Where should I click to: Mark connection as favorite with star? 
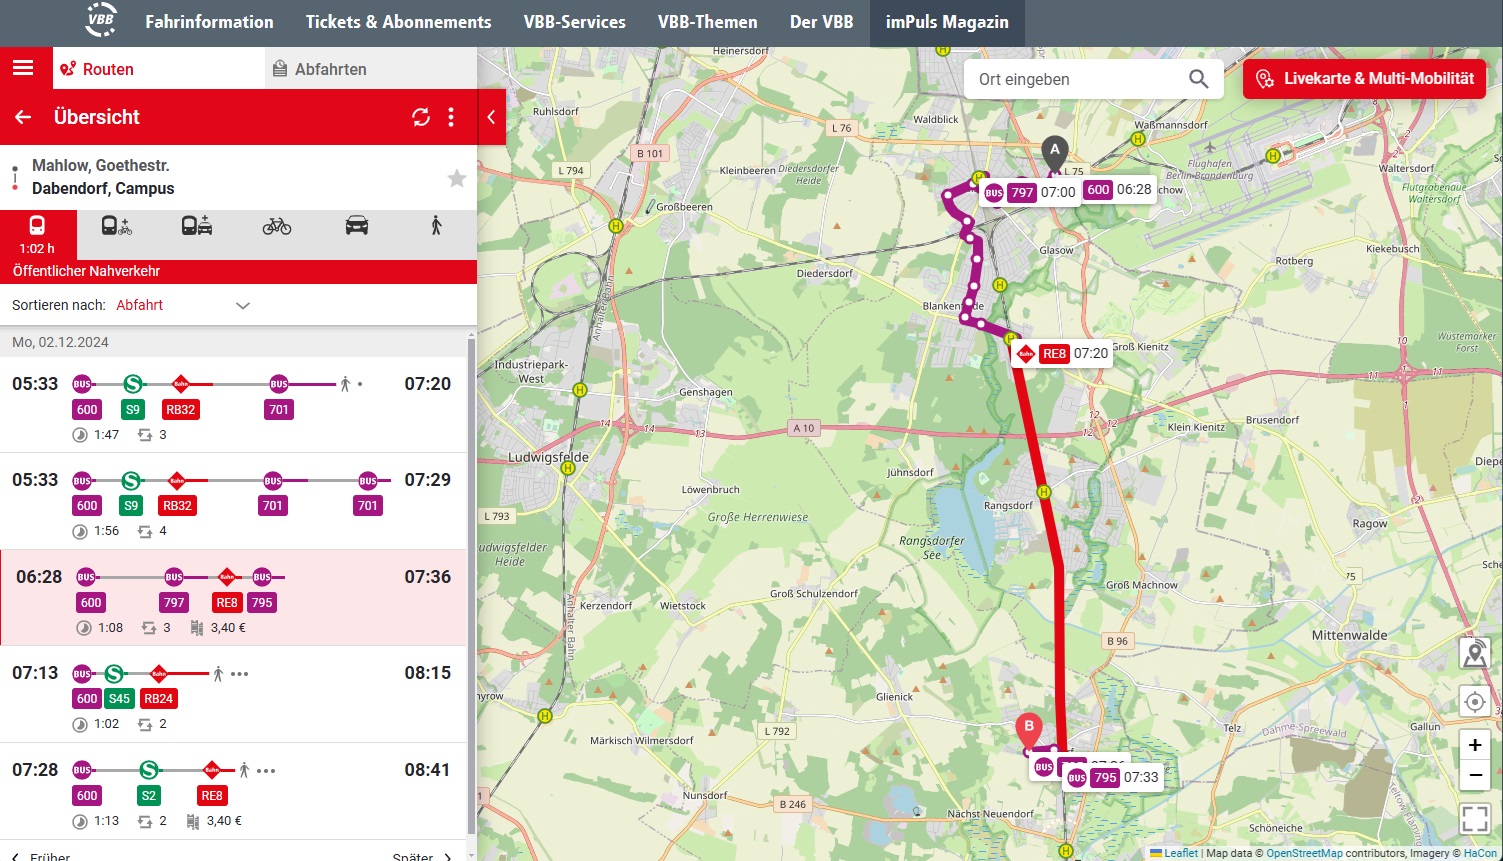point(457,178)
